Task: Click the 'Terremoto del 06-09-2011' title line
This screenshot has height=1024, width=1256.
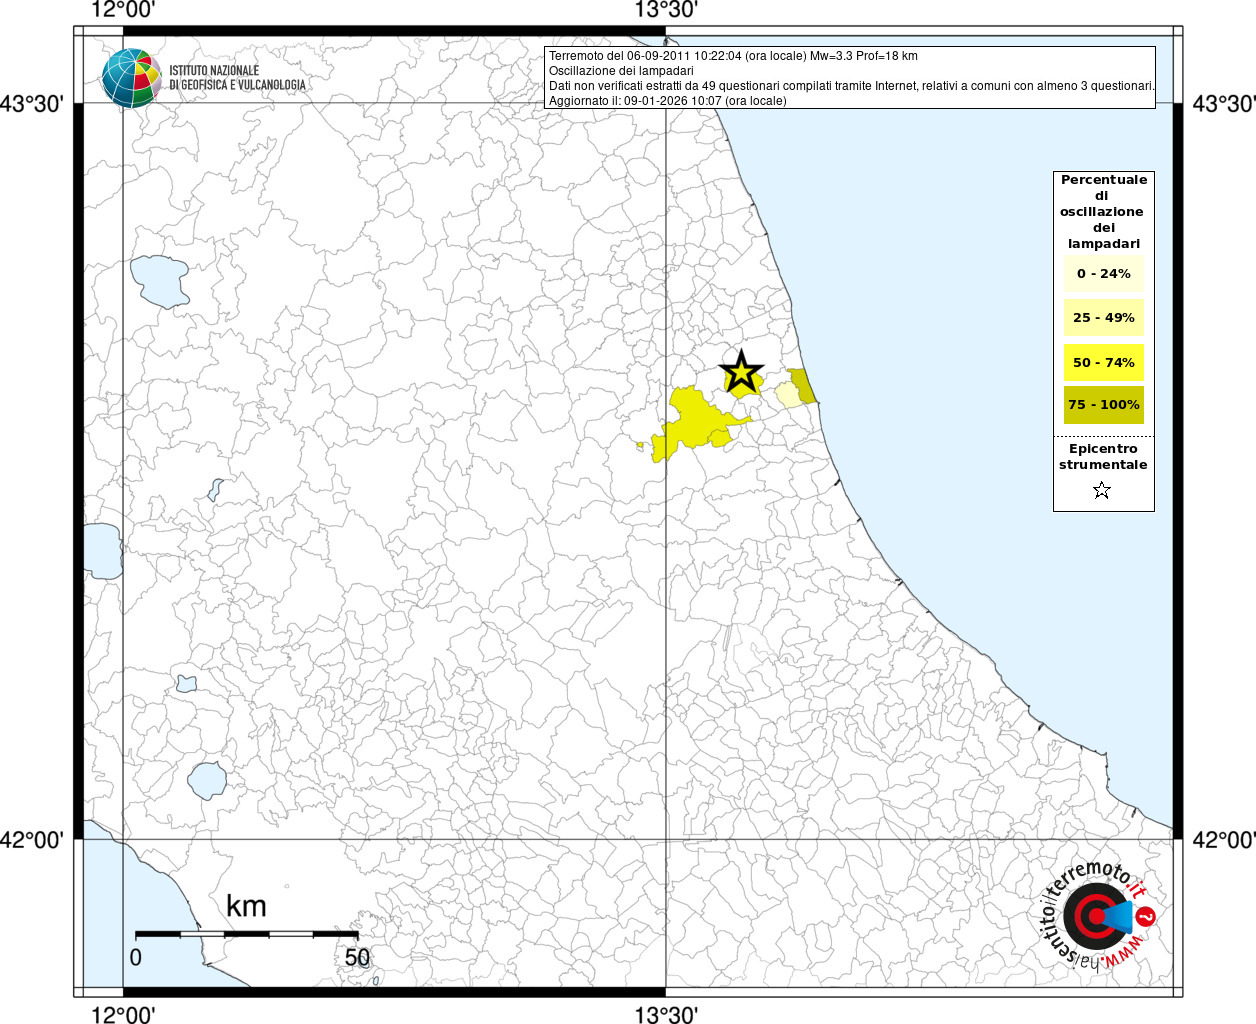Action: 733,56
